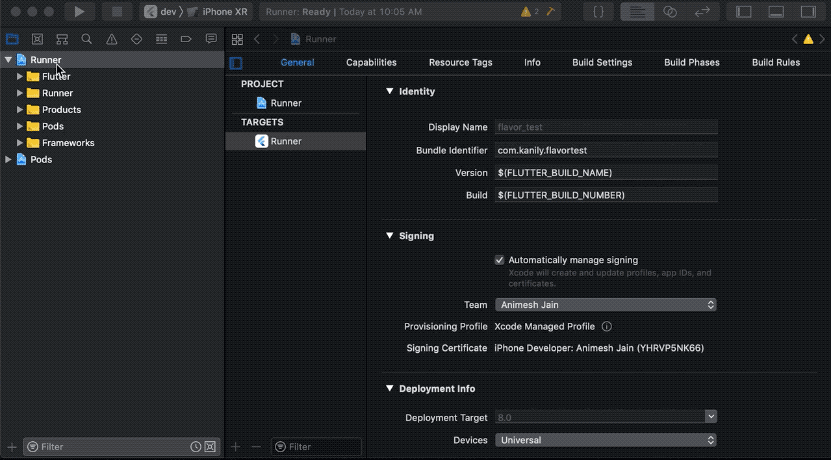
Task: Expand the Pods folder under Runner
Action: pyautogui.click(x=20, y=126)
